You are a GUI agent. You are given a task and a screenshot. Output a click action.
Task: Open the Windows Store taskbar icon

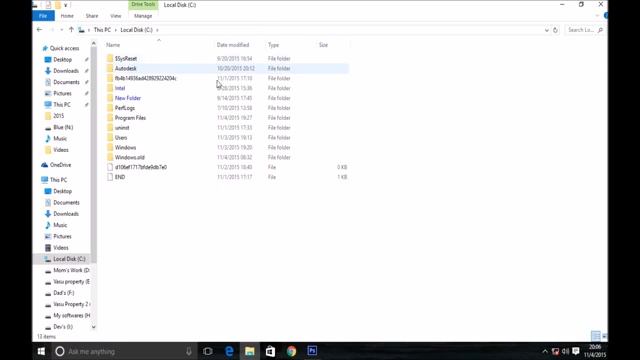click(270, 351)
